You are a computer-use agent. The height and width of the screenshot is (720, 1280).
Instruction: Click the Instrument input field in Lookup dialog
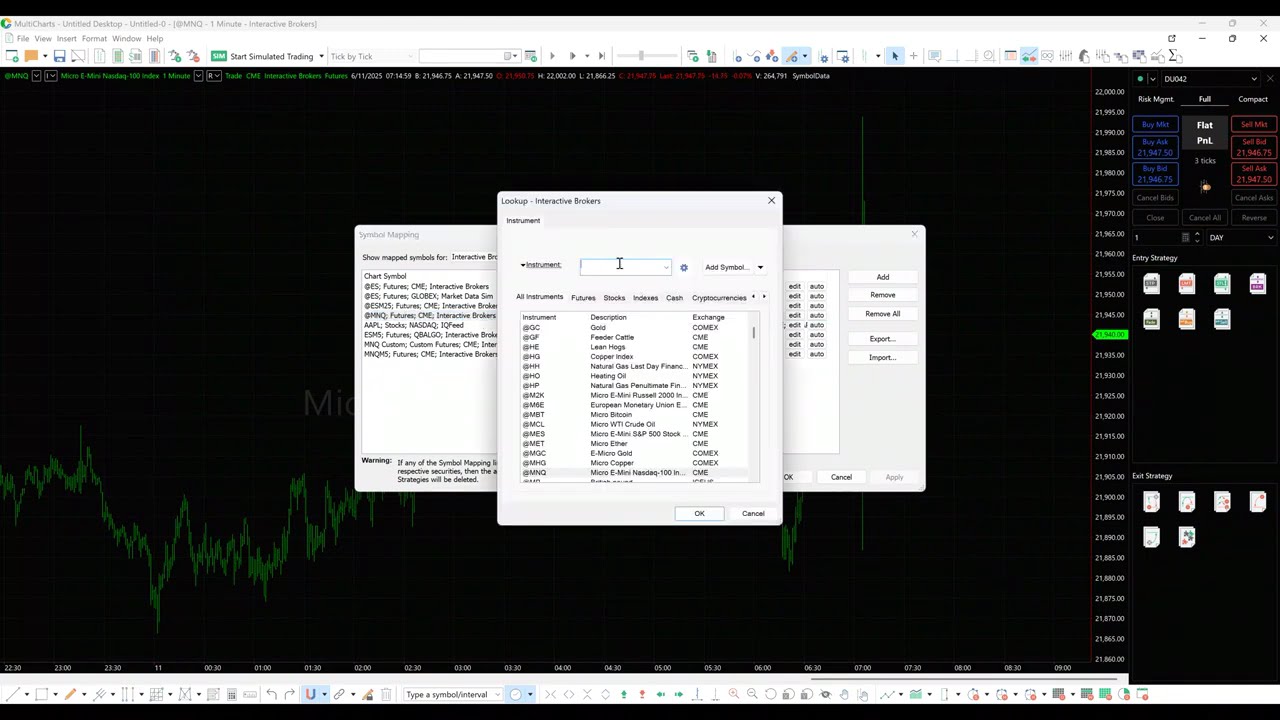625,267
